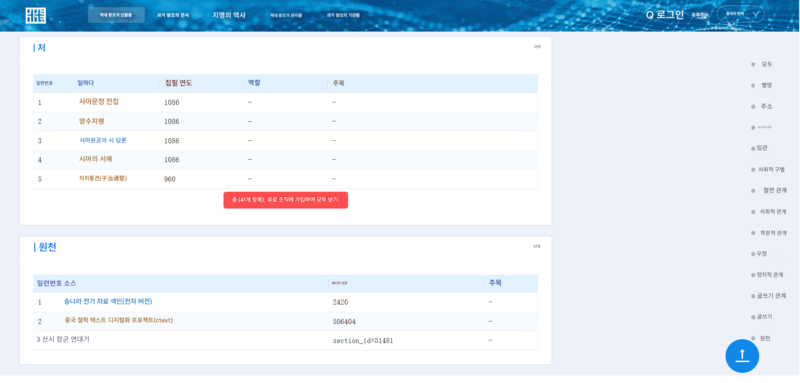Click the red button to view all 41 items

[286, 200]
